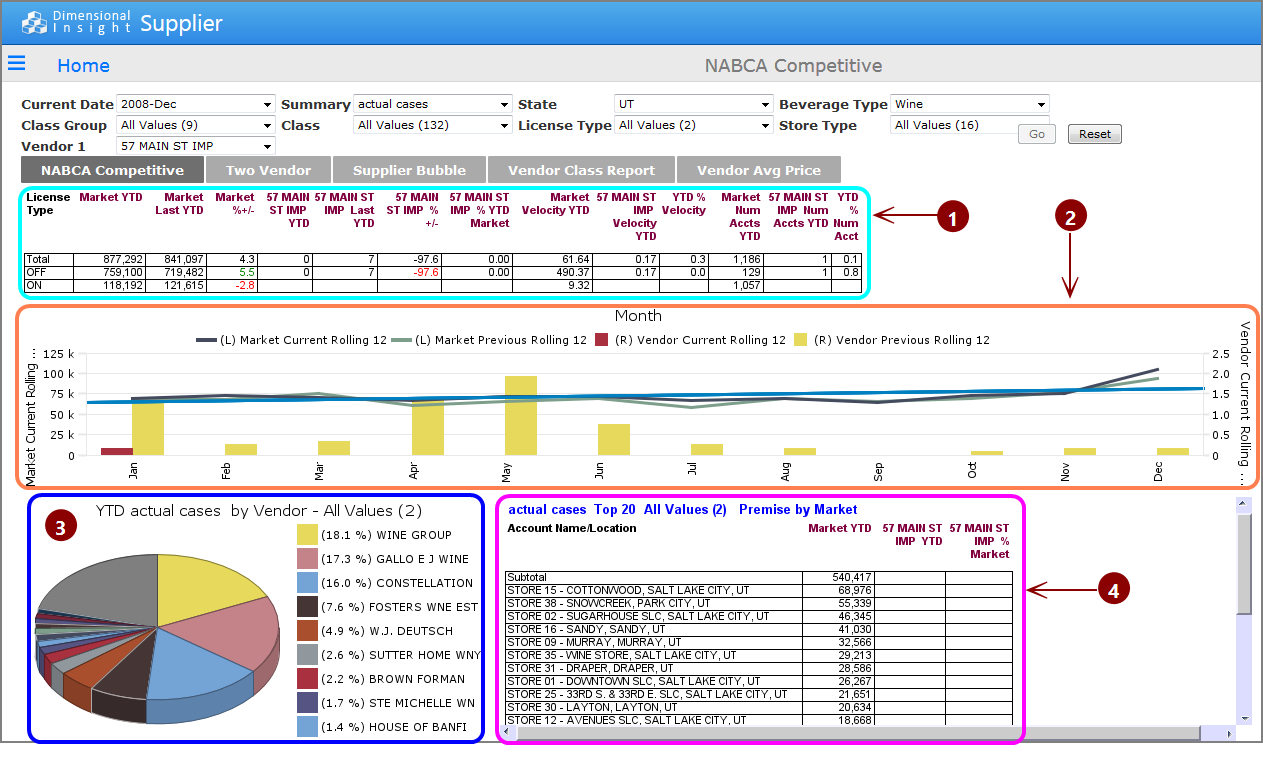
Task: Open the Beverage Type dropdown
Action: click(969, 104)
